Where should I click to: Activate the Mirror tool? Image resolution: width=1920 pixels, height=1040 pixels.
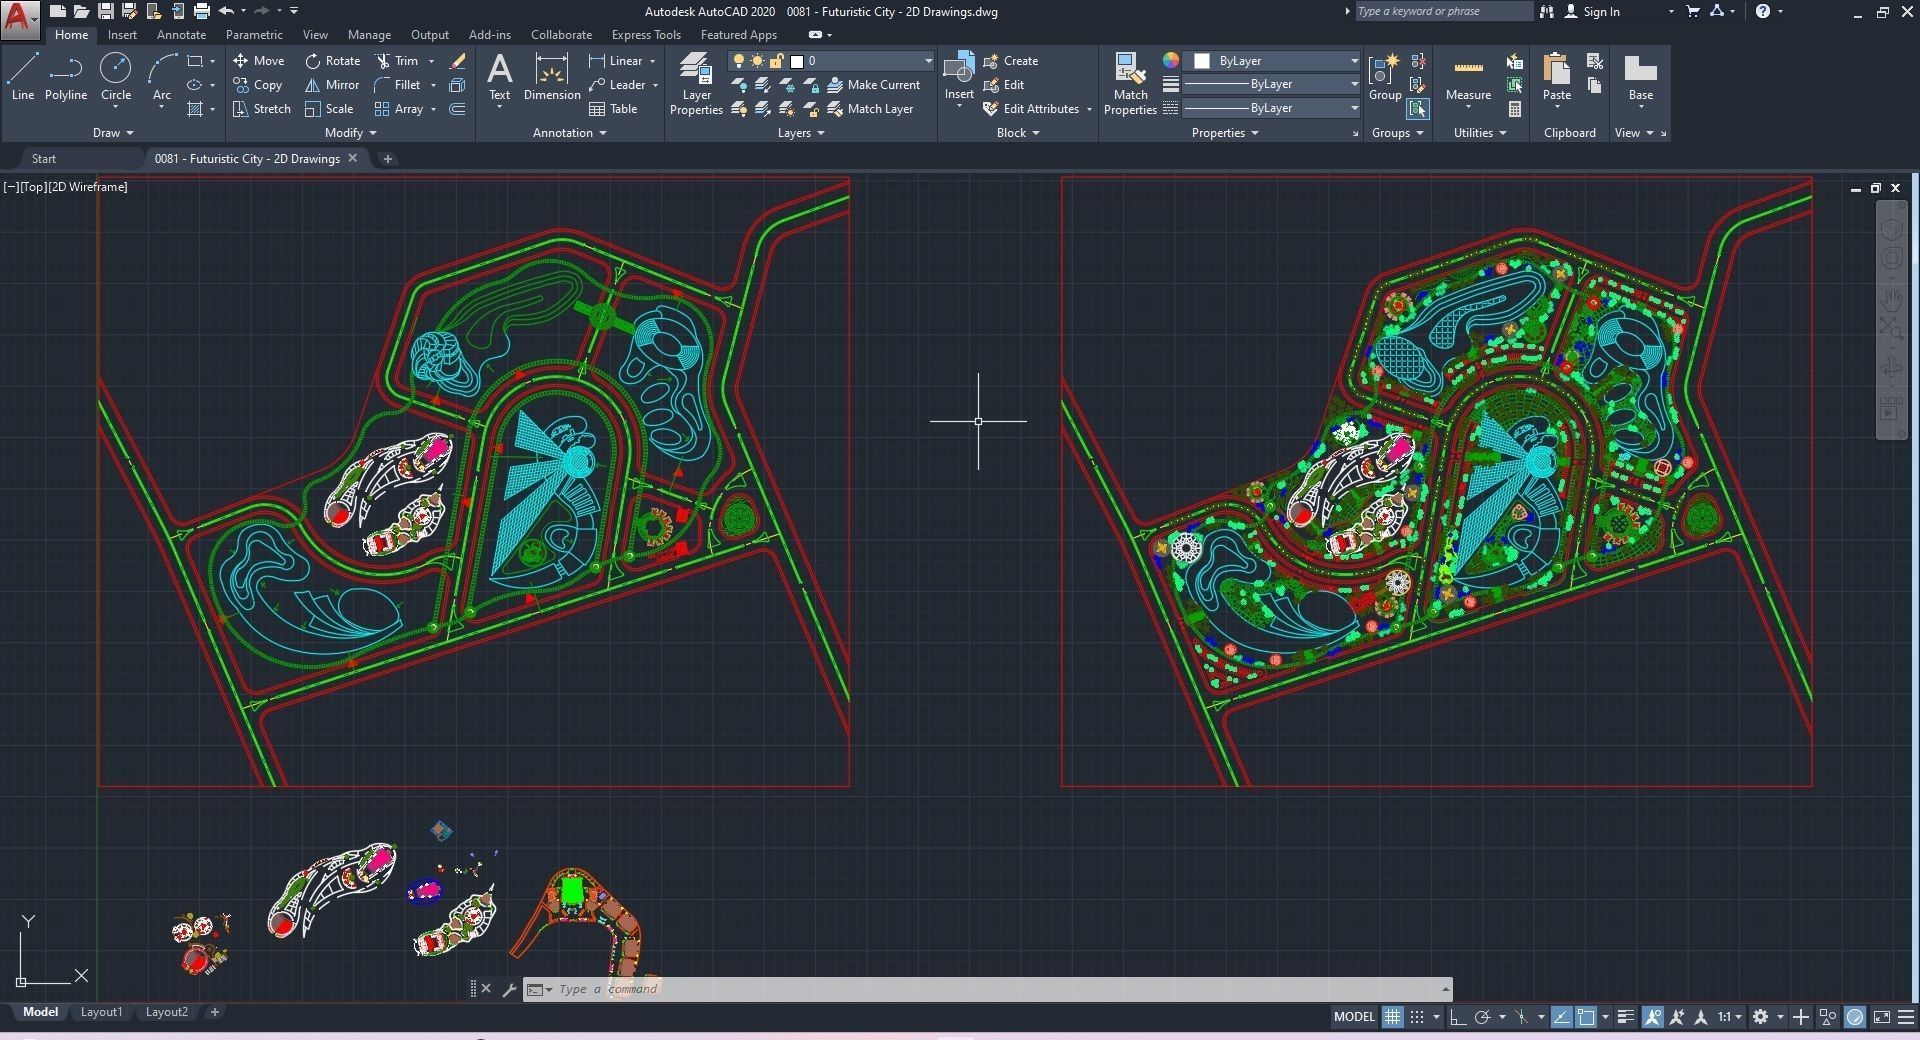click(x=332, y=85)
